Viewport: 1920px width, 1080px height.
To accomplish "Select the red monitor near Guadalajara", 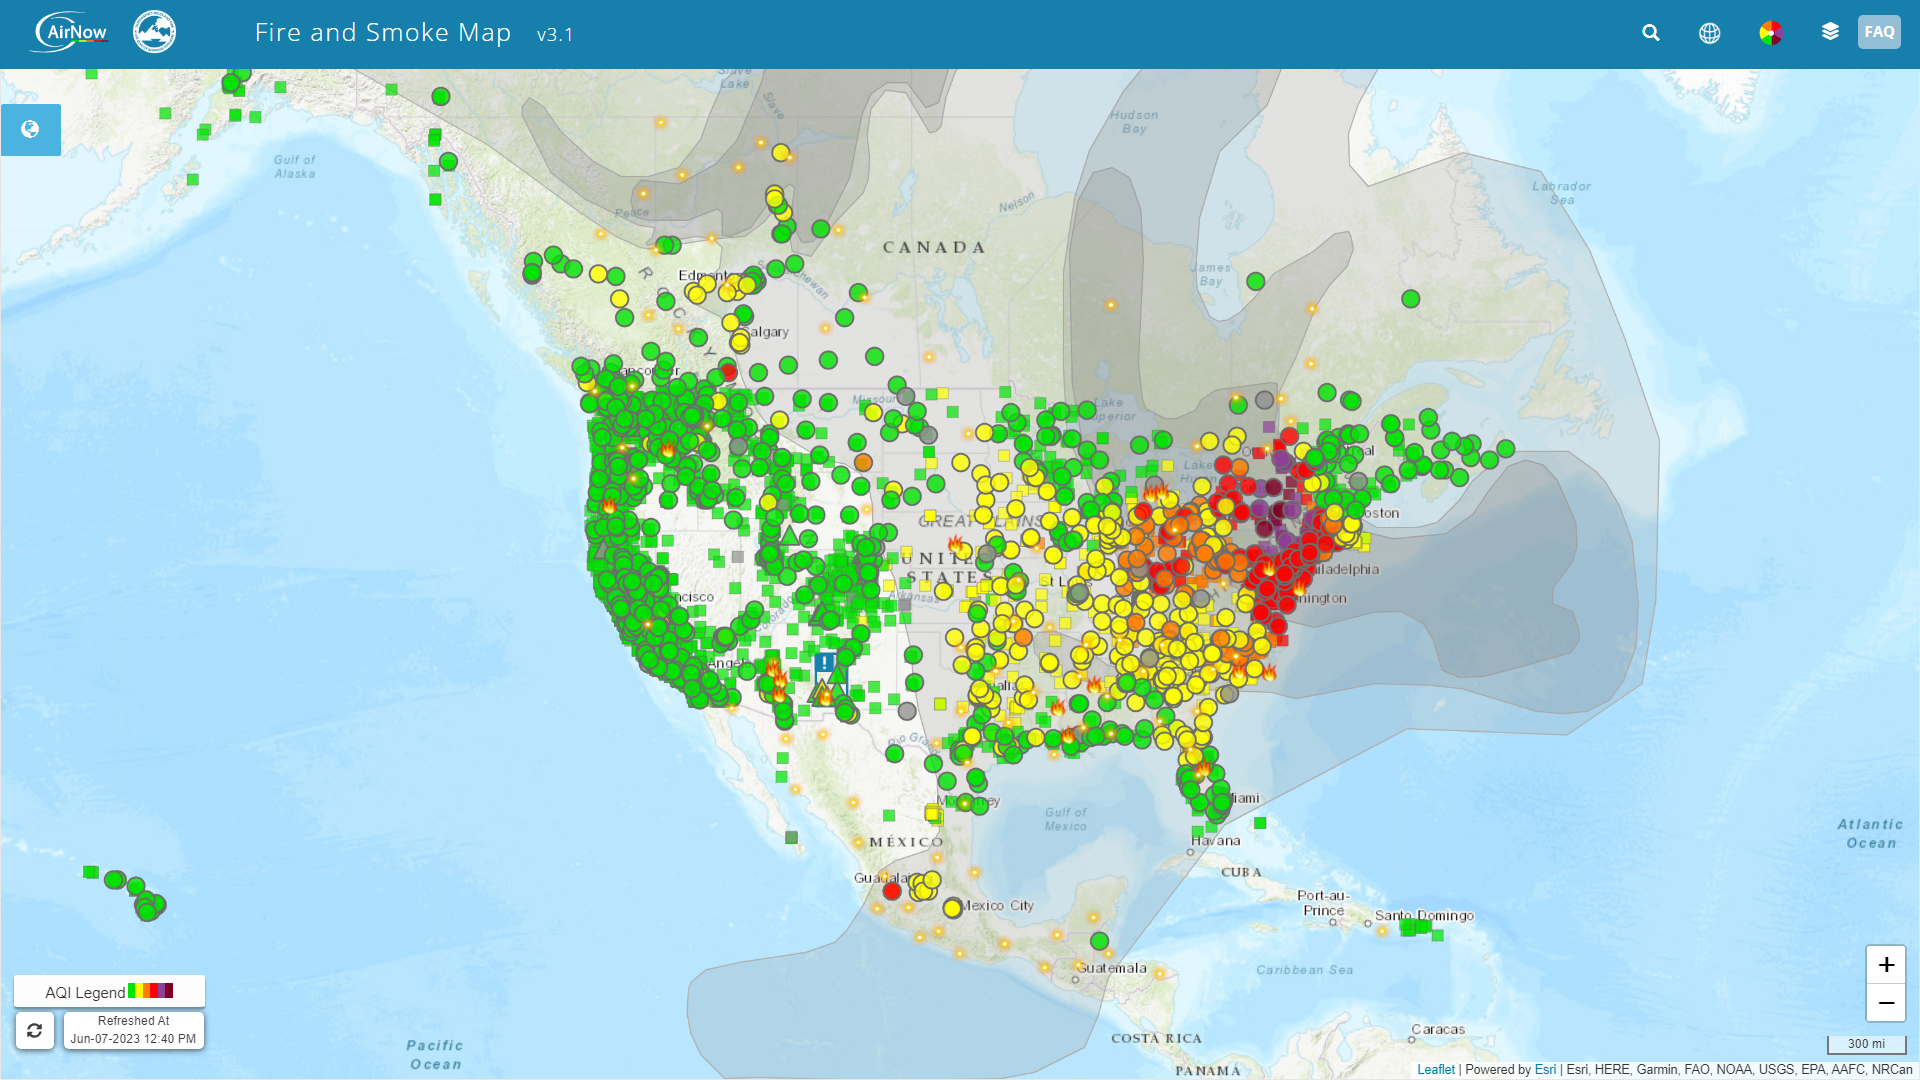I will click(x=892, y=891).
